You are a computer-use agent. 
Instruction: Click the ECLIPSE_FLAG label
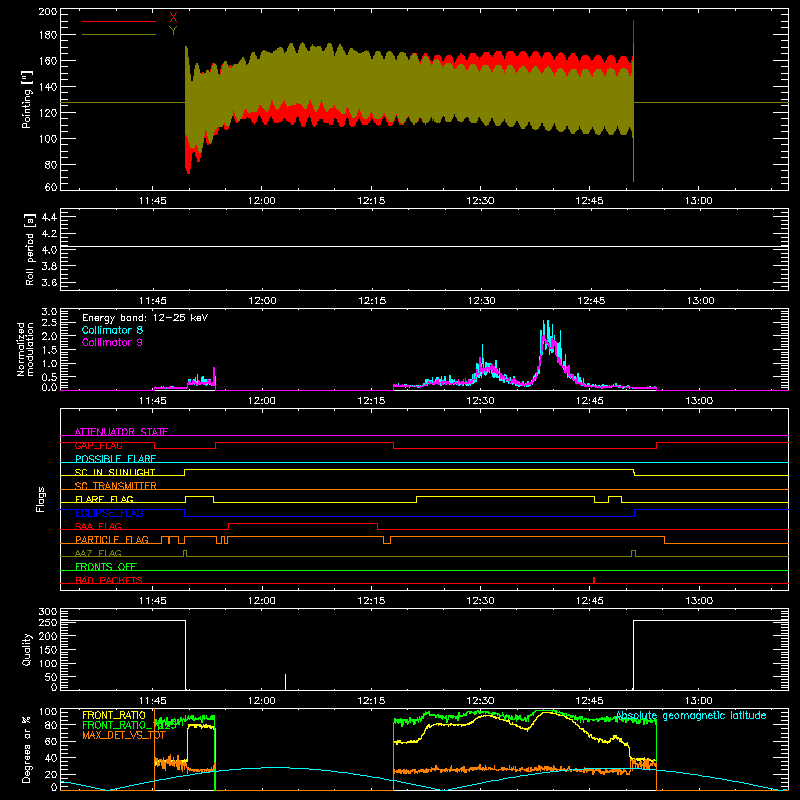(x=109, y=513)
